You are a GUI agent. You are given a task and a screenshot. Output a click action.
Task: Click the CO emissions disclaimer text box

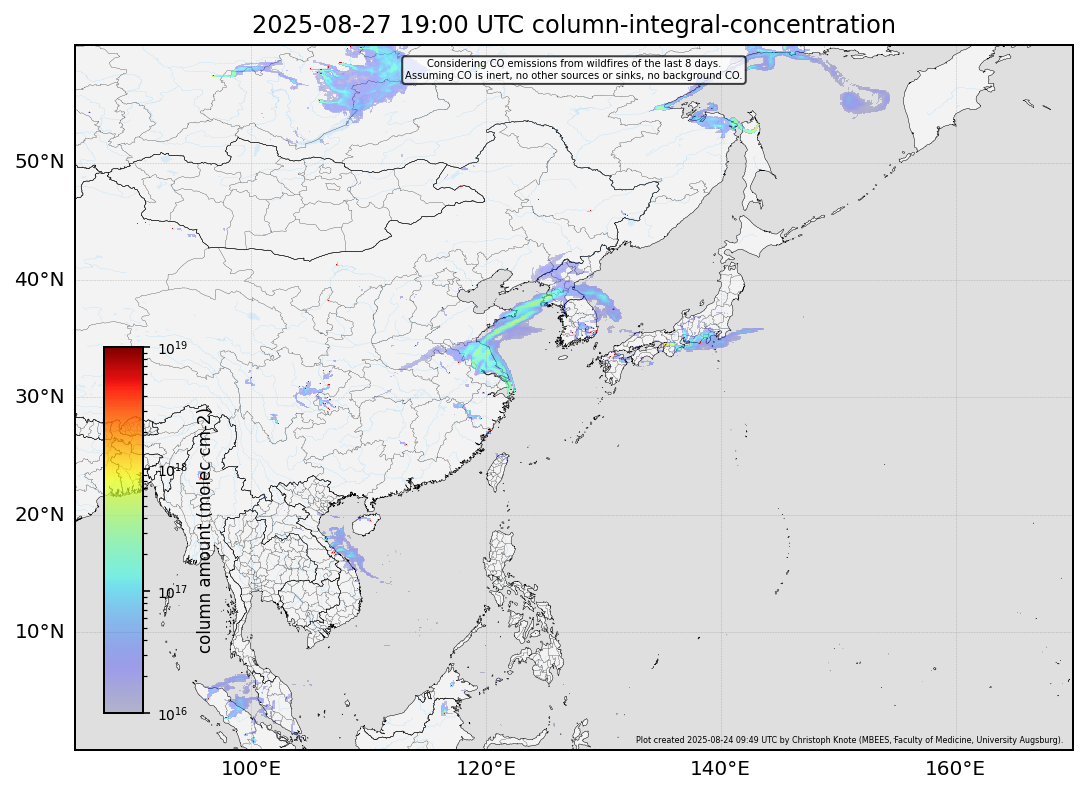573,69
